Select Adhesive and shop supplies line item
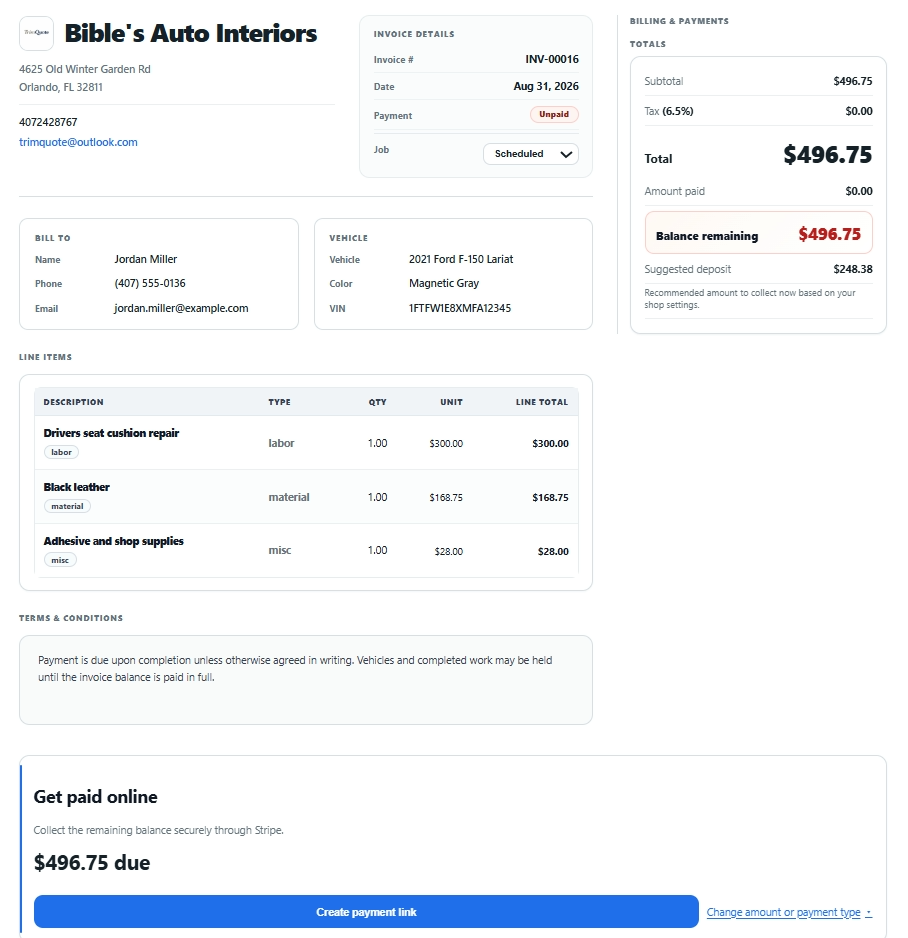The width and height of the screenshot is (908, 938). pos(306,550)
